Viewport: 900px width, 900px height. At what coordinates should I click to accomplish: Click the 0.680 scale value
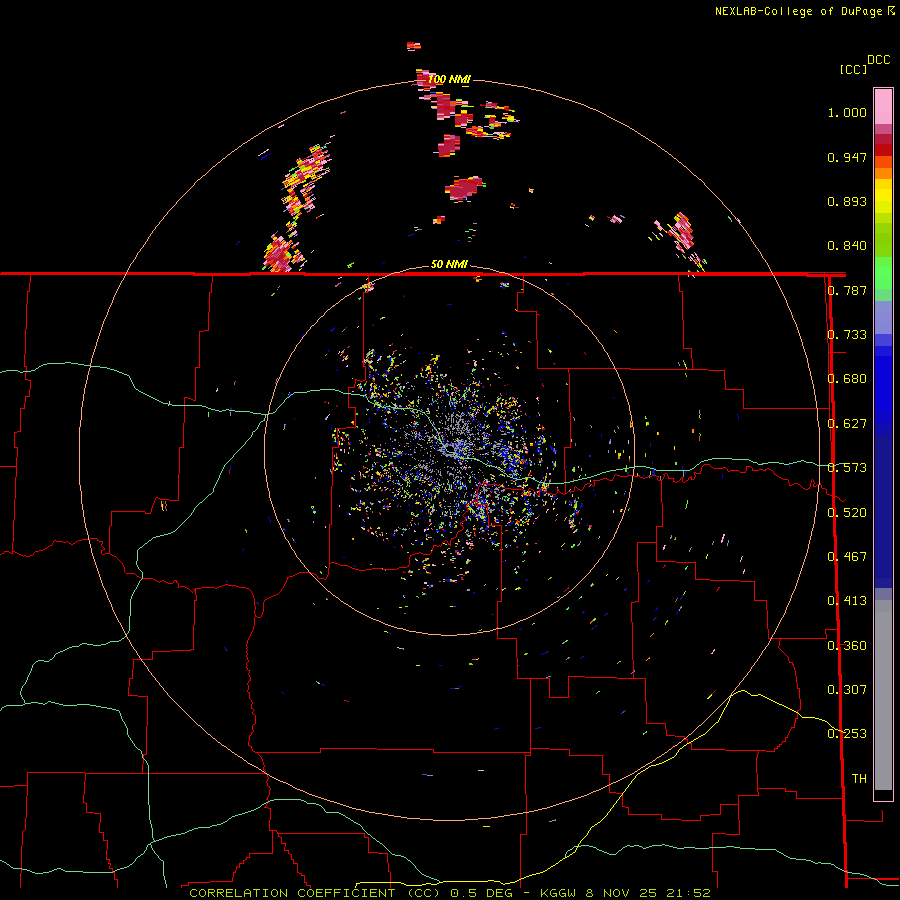tap(847, 379)
